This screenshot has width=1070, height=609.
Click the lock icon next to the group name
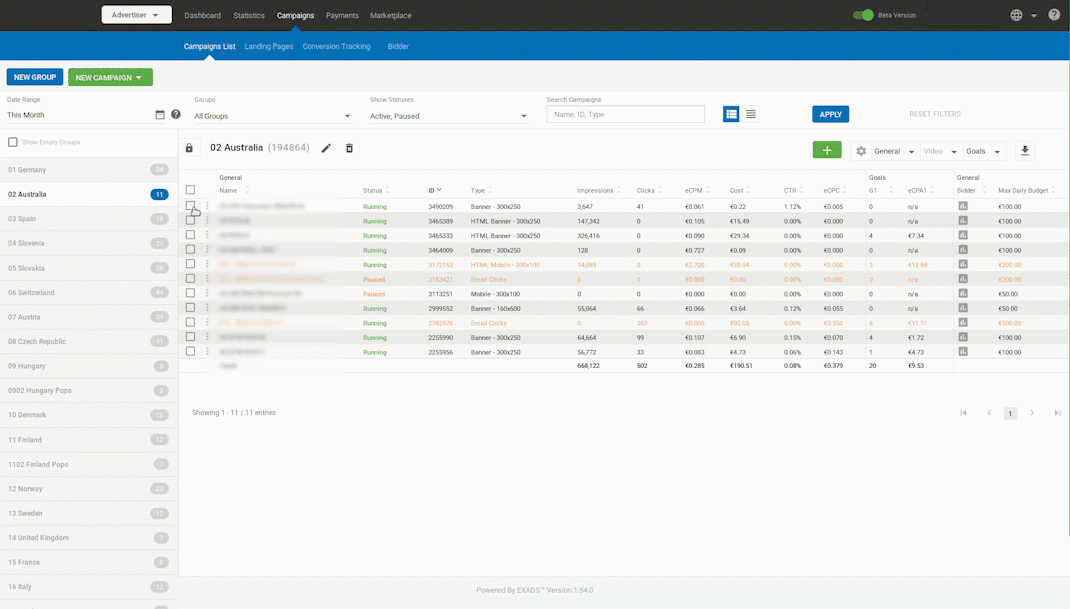[189, 147]
